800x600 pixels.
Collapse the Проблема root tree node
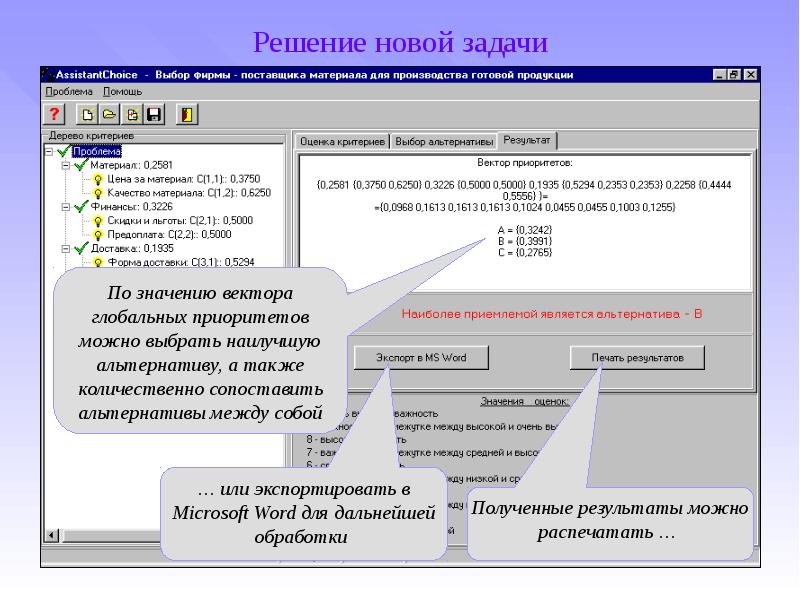pos(49,152)
